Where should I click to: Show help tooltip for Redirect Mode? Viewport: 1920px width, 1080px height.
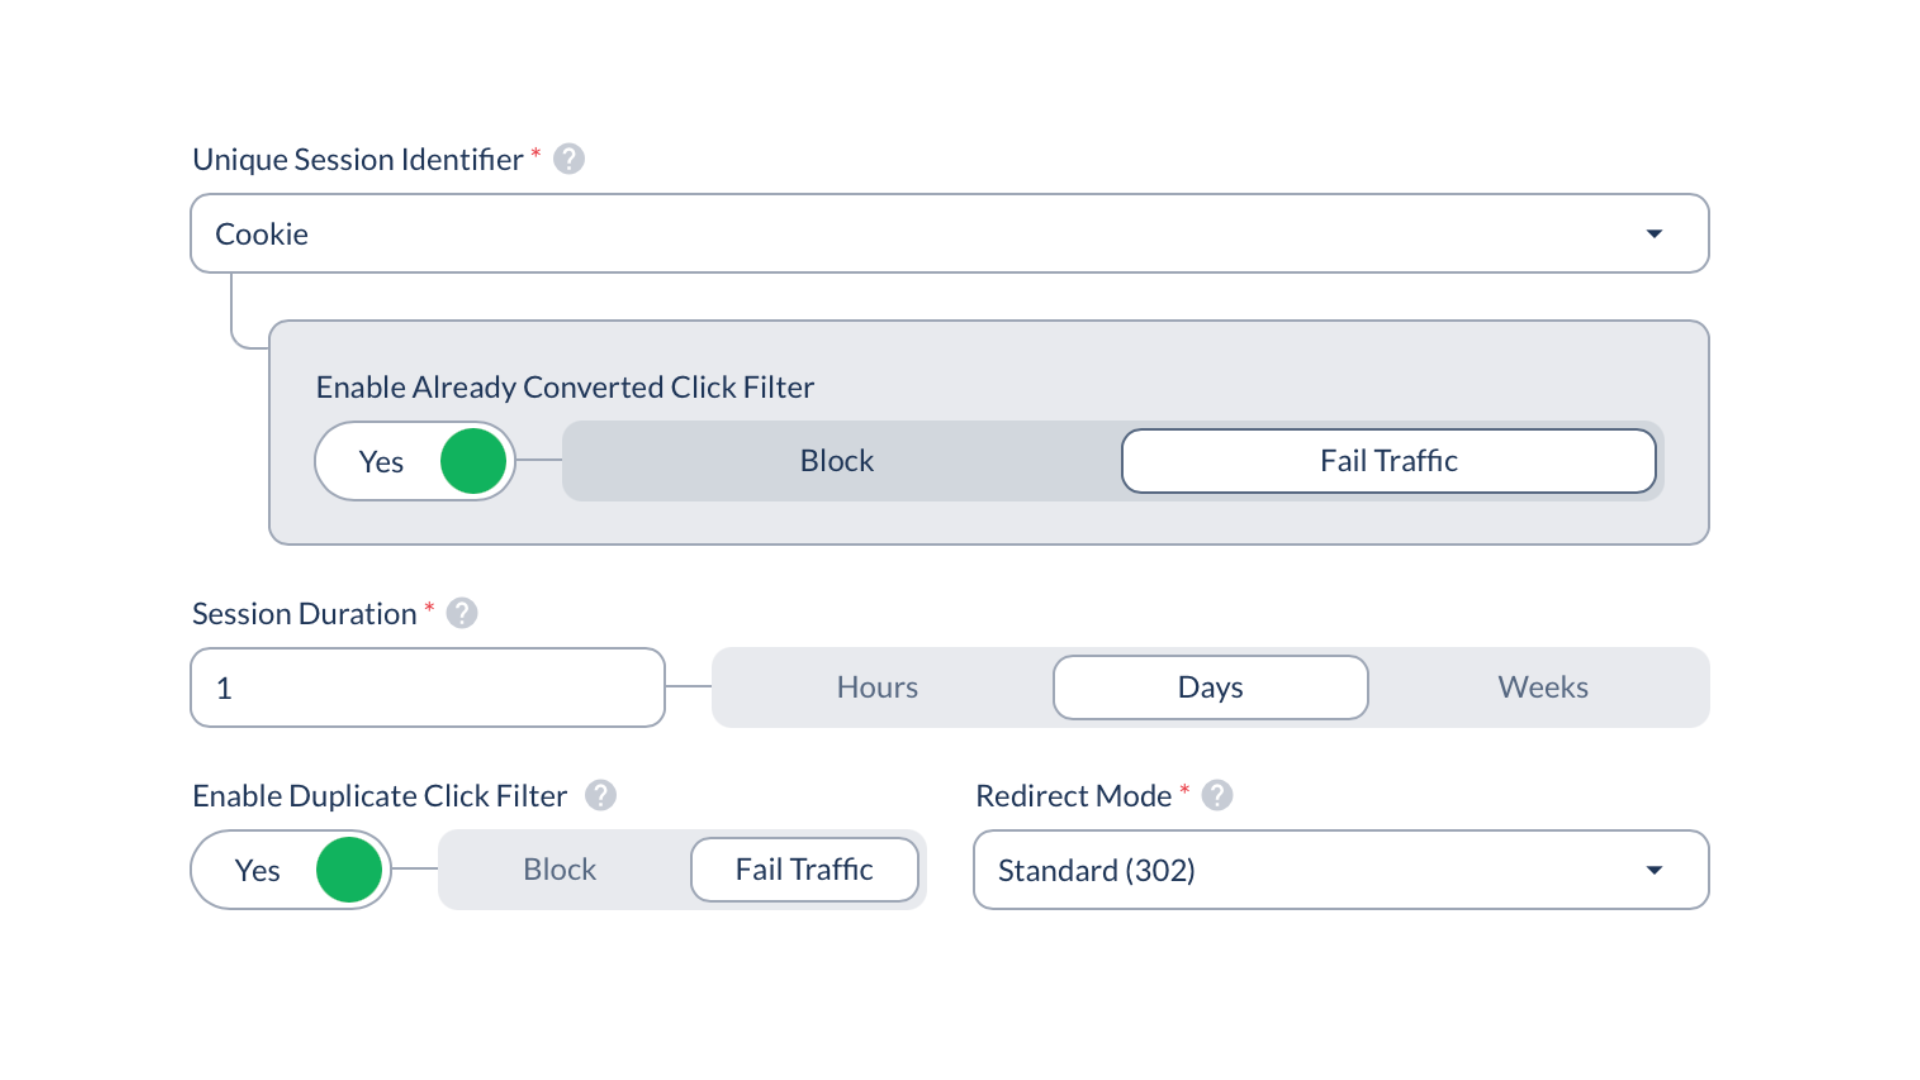(x=1217, y=795)
